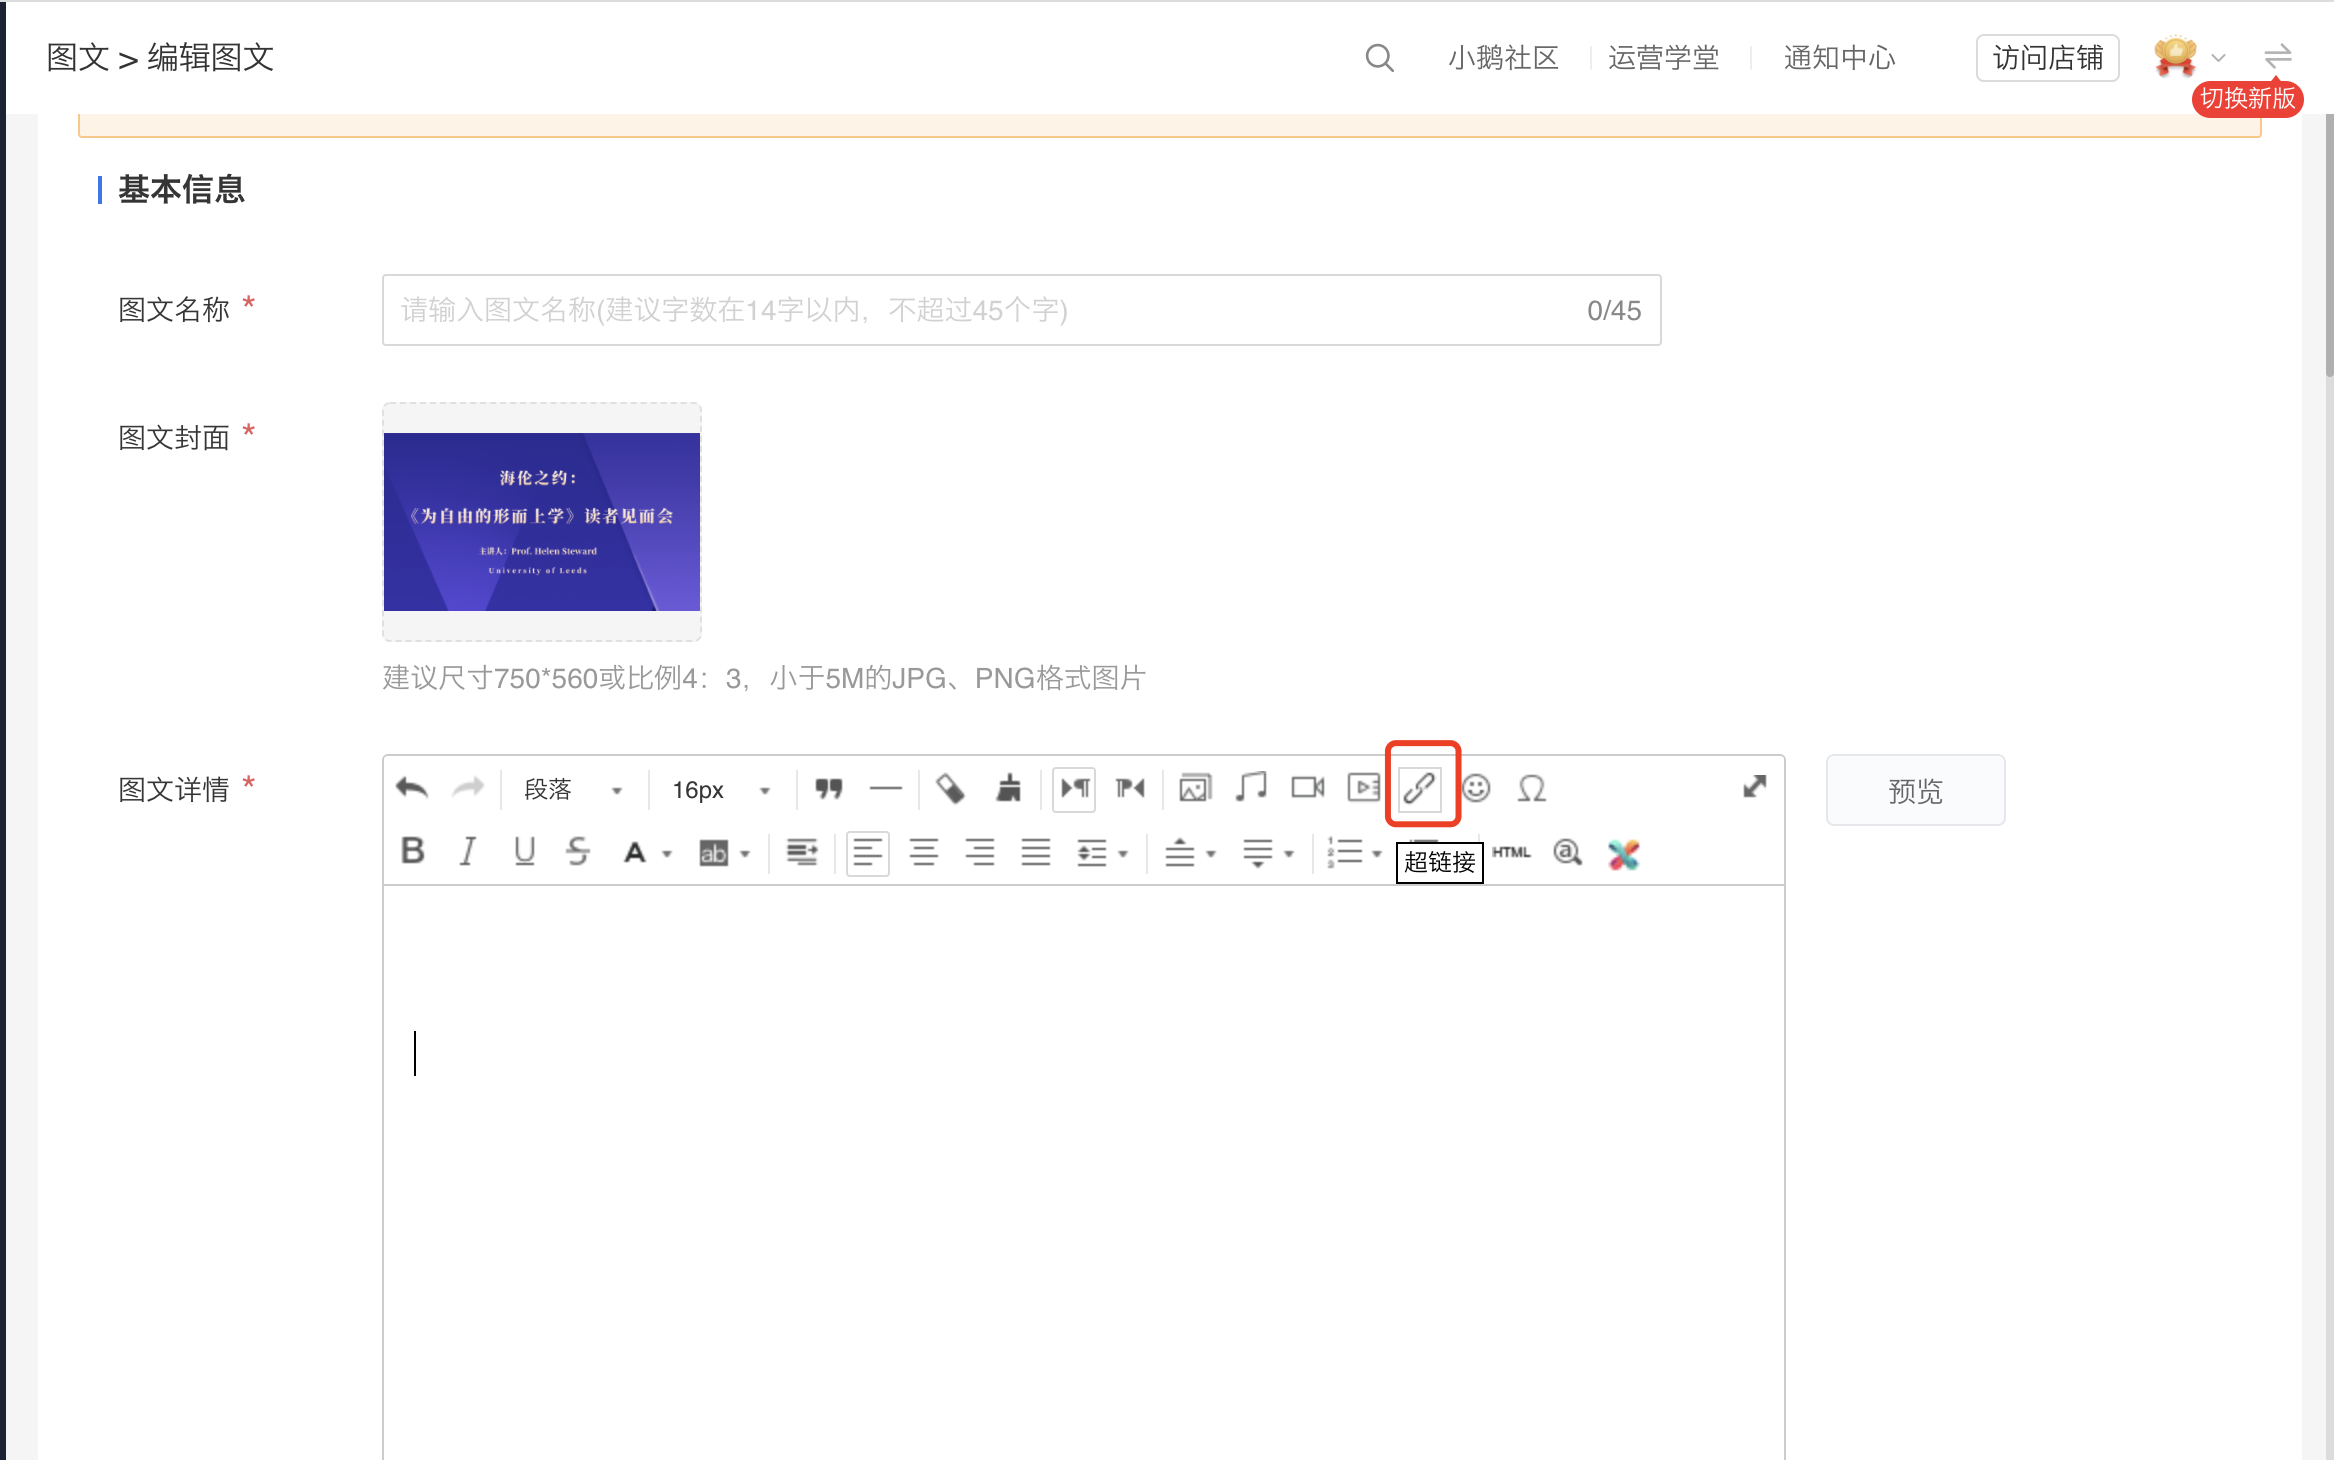Open the emoji smiley picker
The width and height of the screenshot is (2334, 1460).
1476,788
